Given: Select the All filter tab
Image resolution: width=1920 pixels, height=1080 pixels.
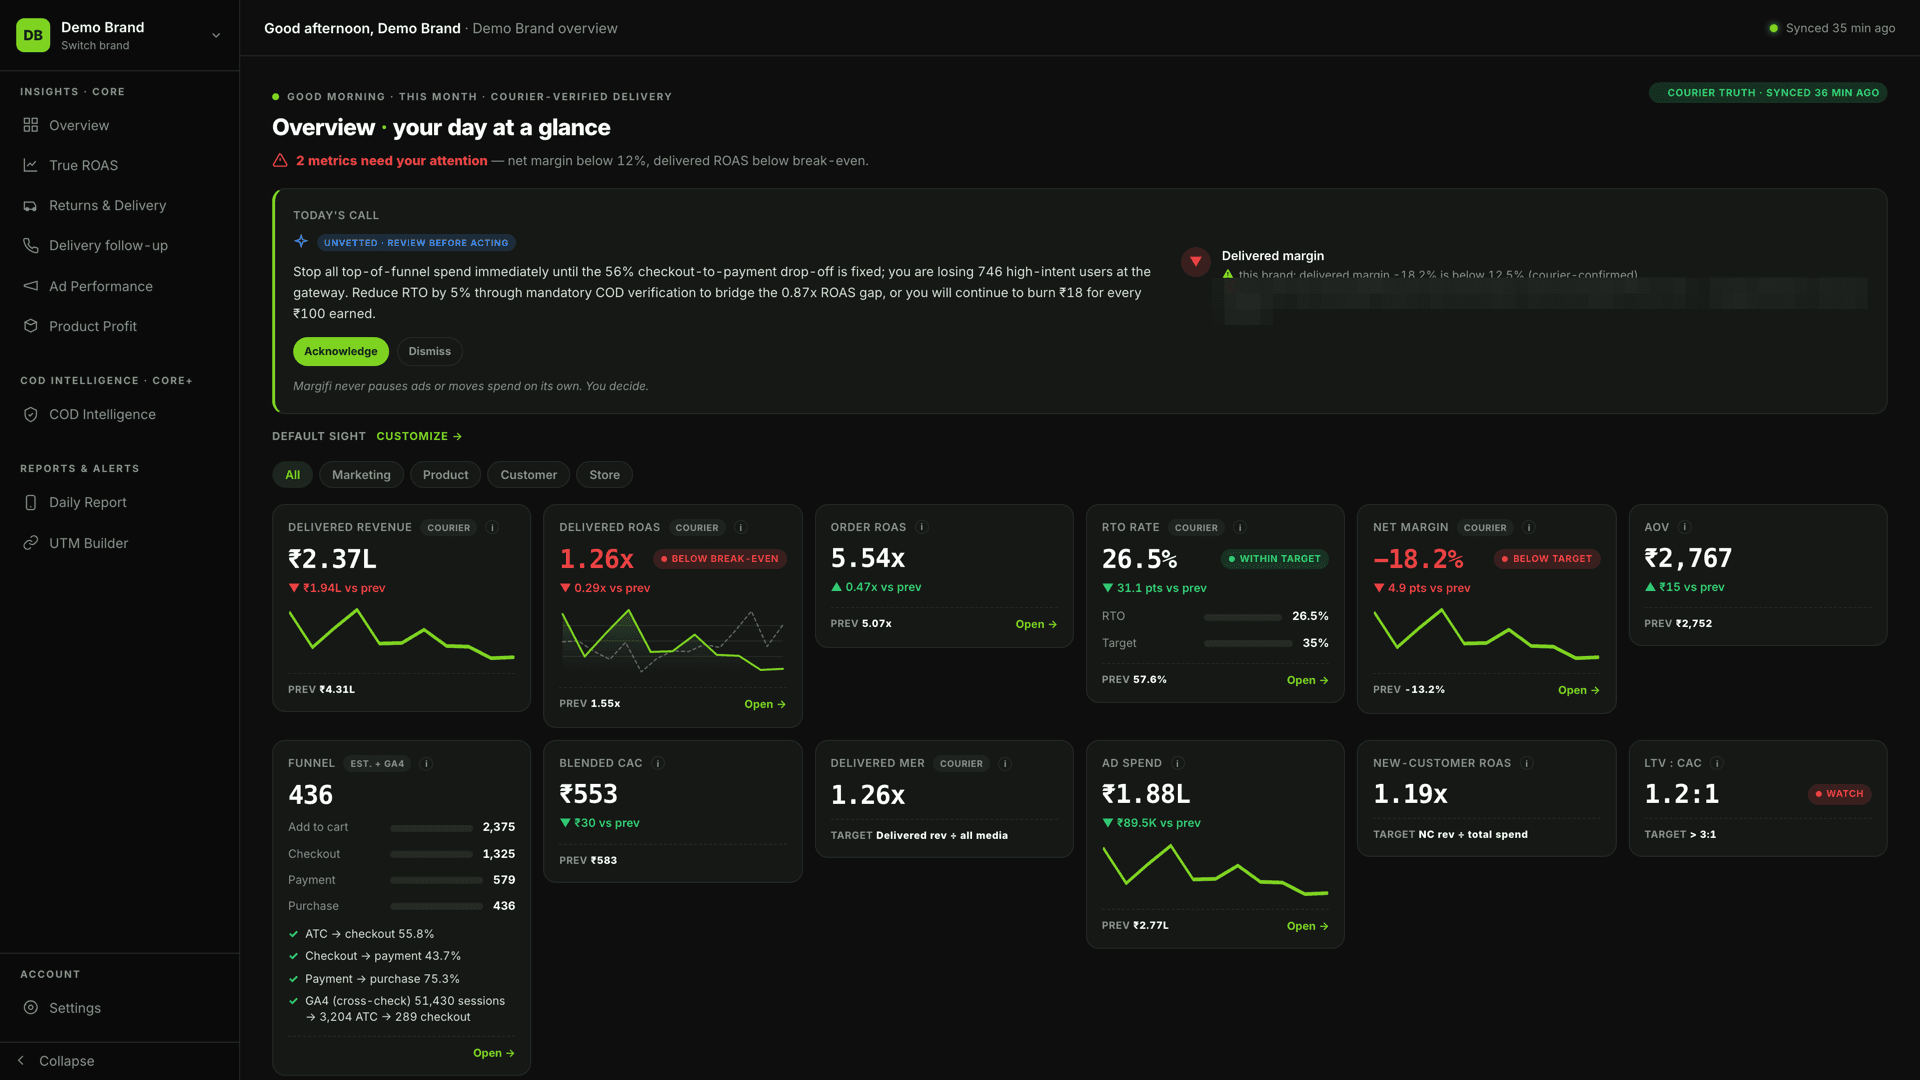Looking at the screenshot, I should pos(292,475).
